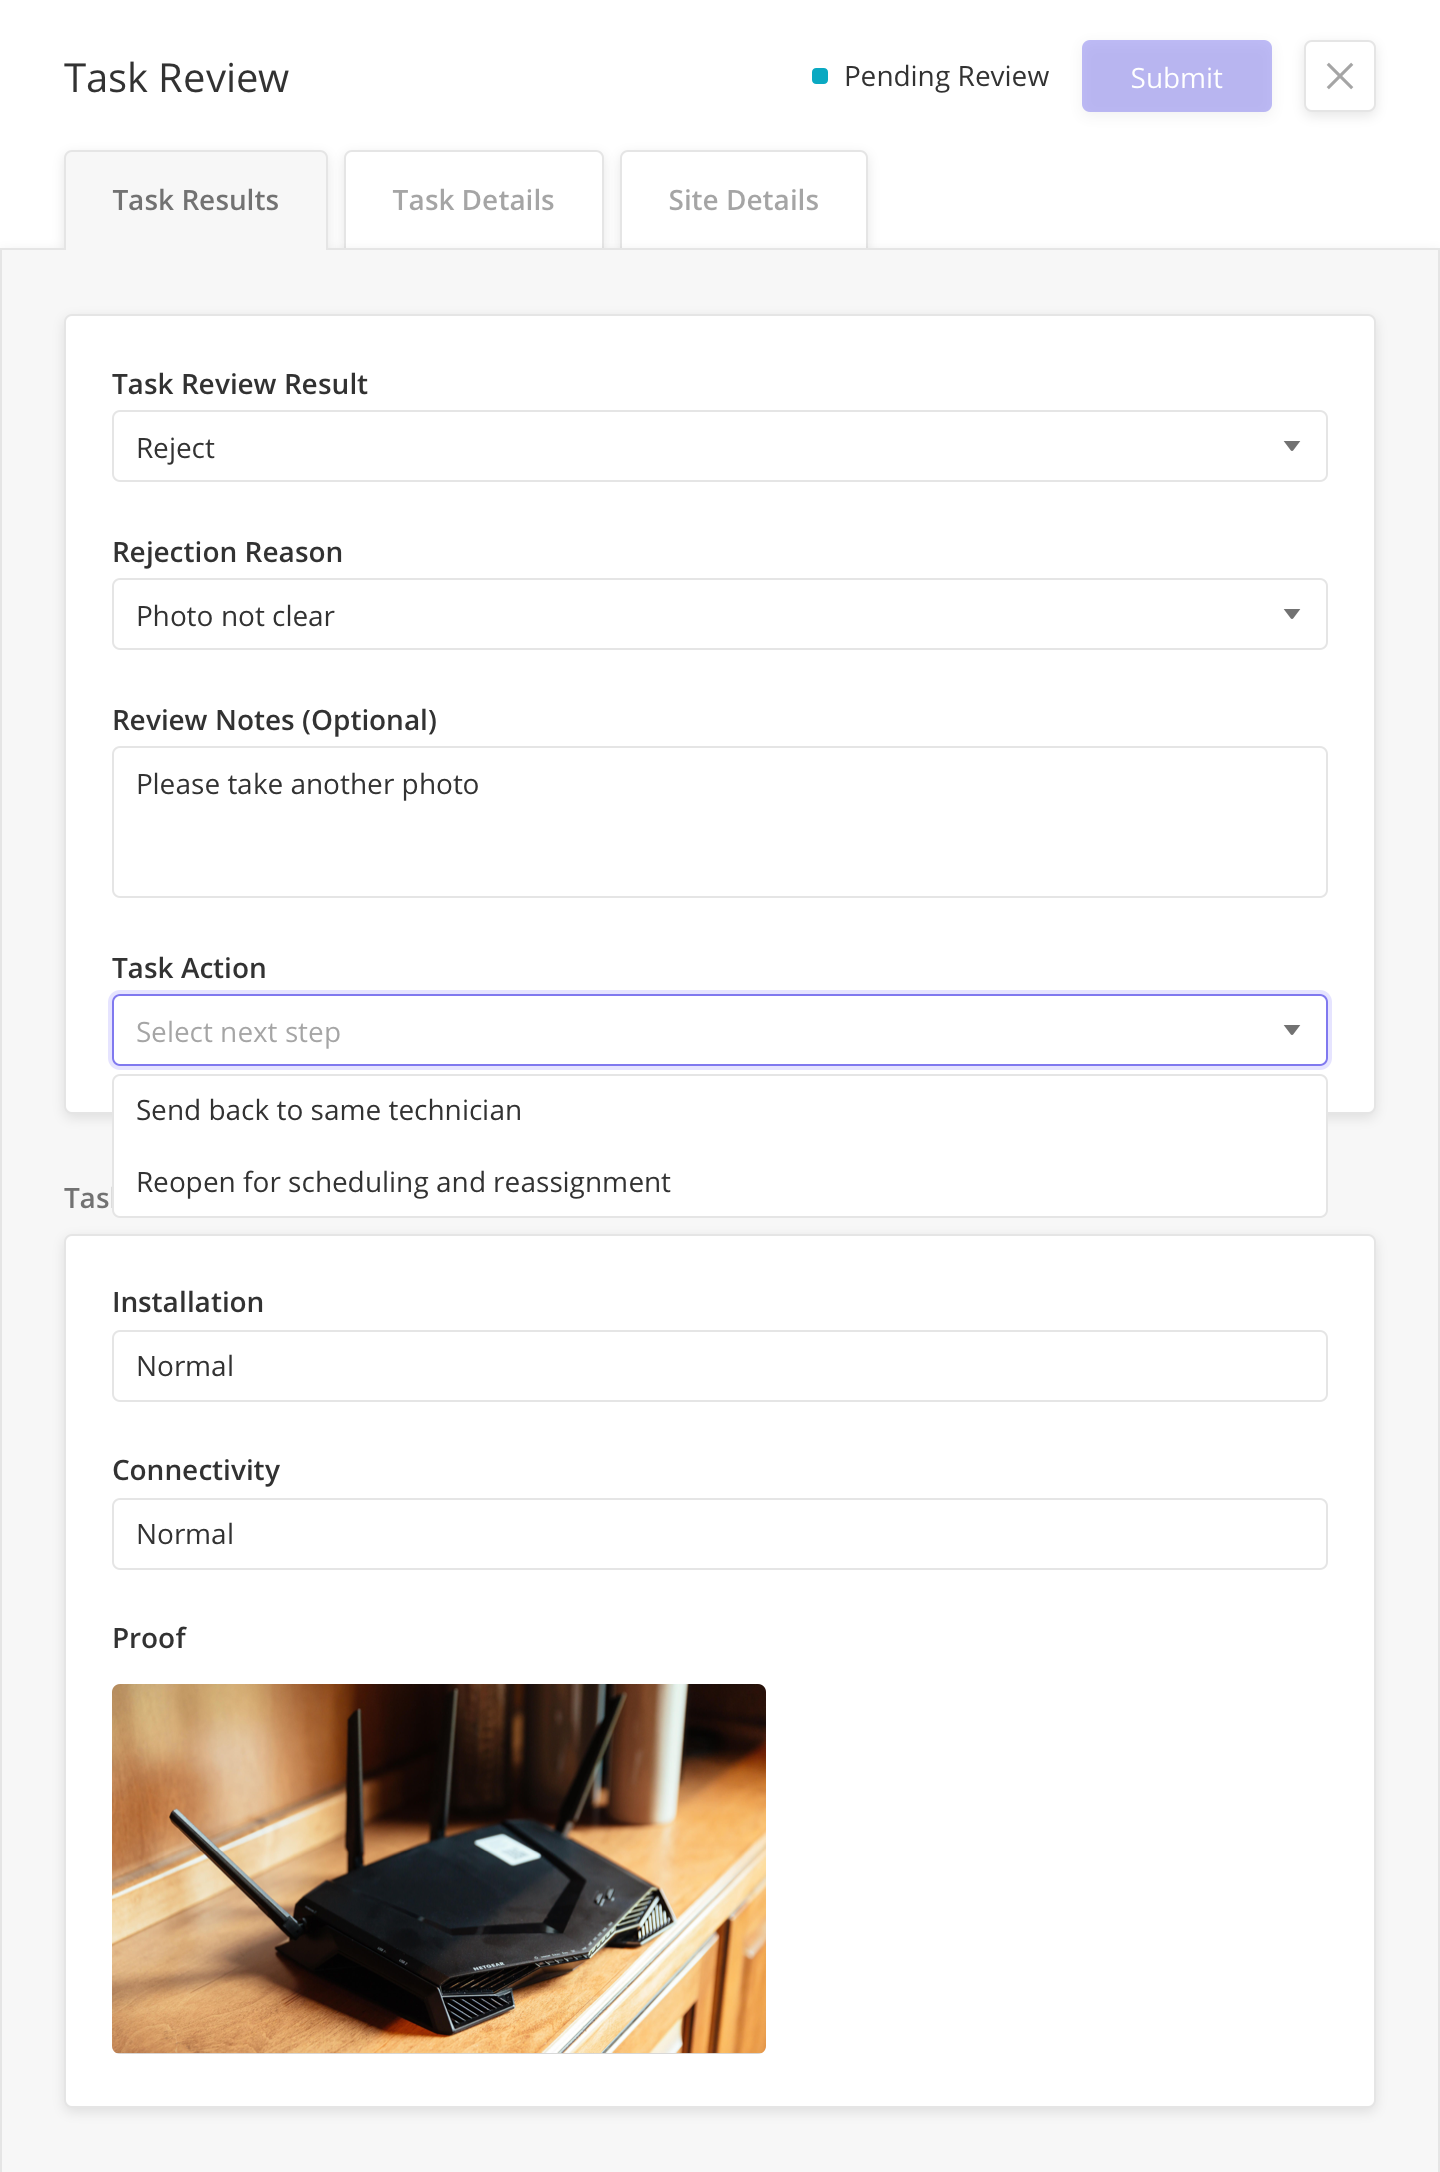Open the Task Review Result dropdown showing Reject
This screenshot has width=1440, height=2172.
click(720, 446)
